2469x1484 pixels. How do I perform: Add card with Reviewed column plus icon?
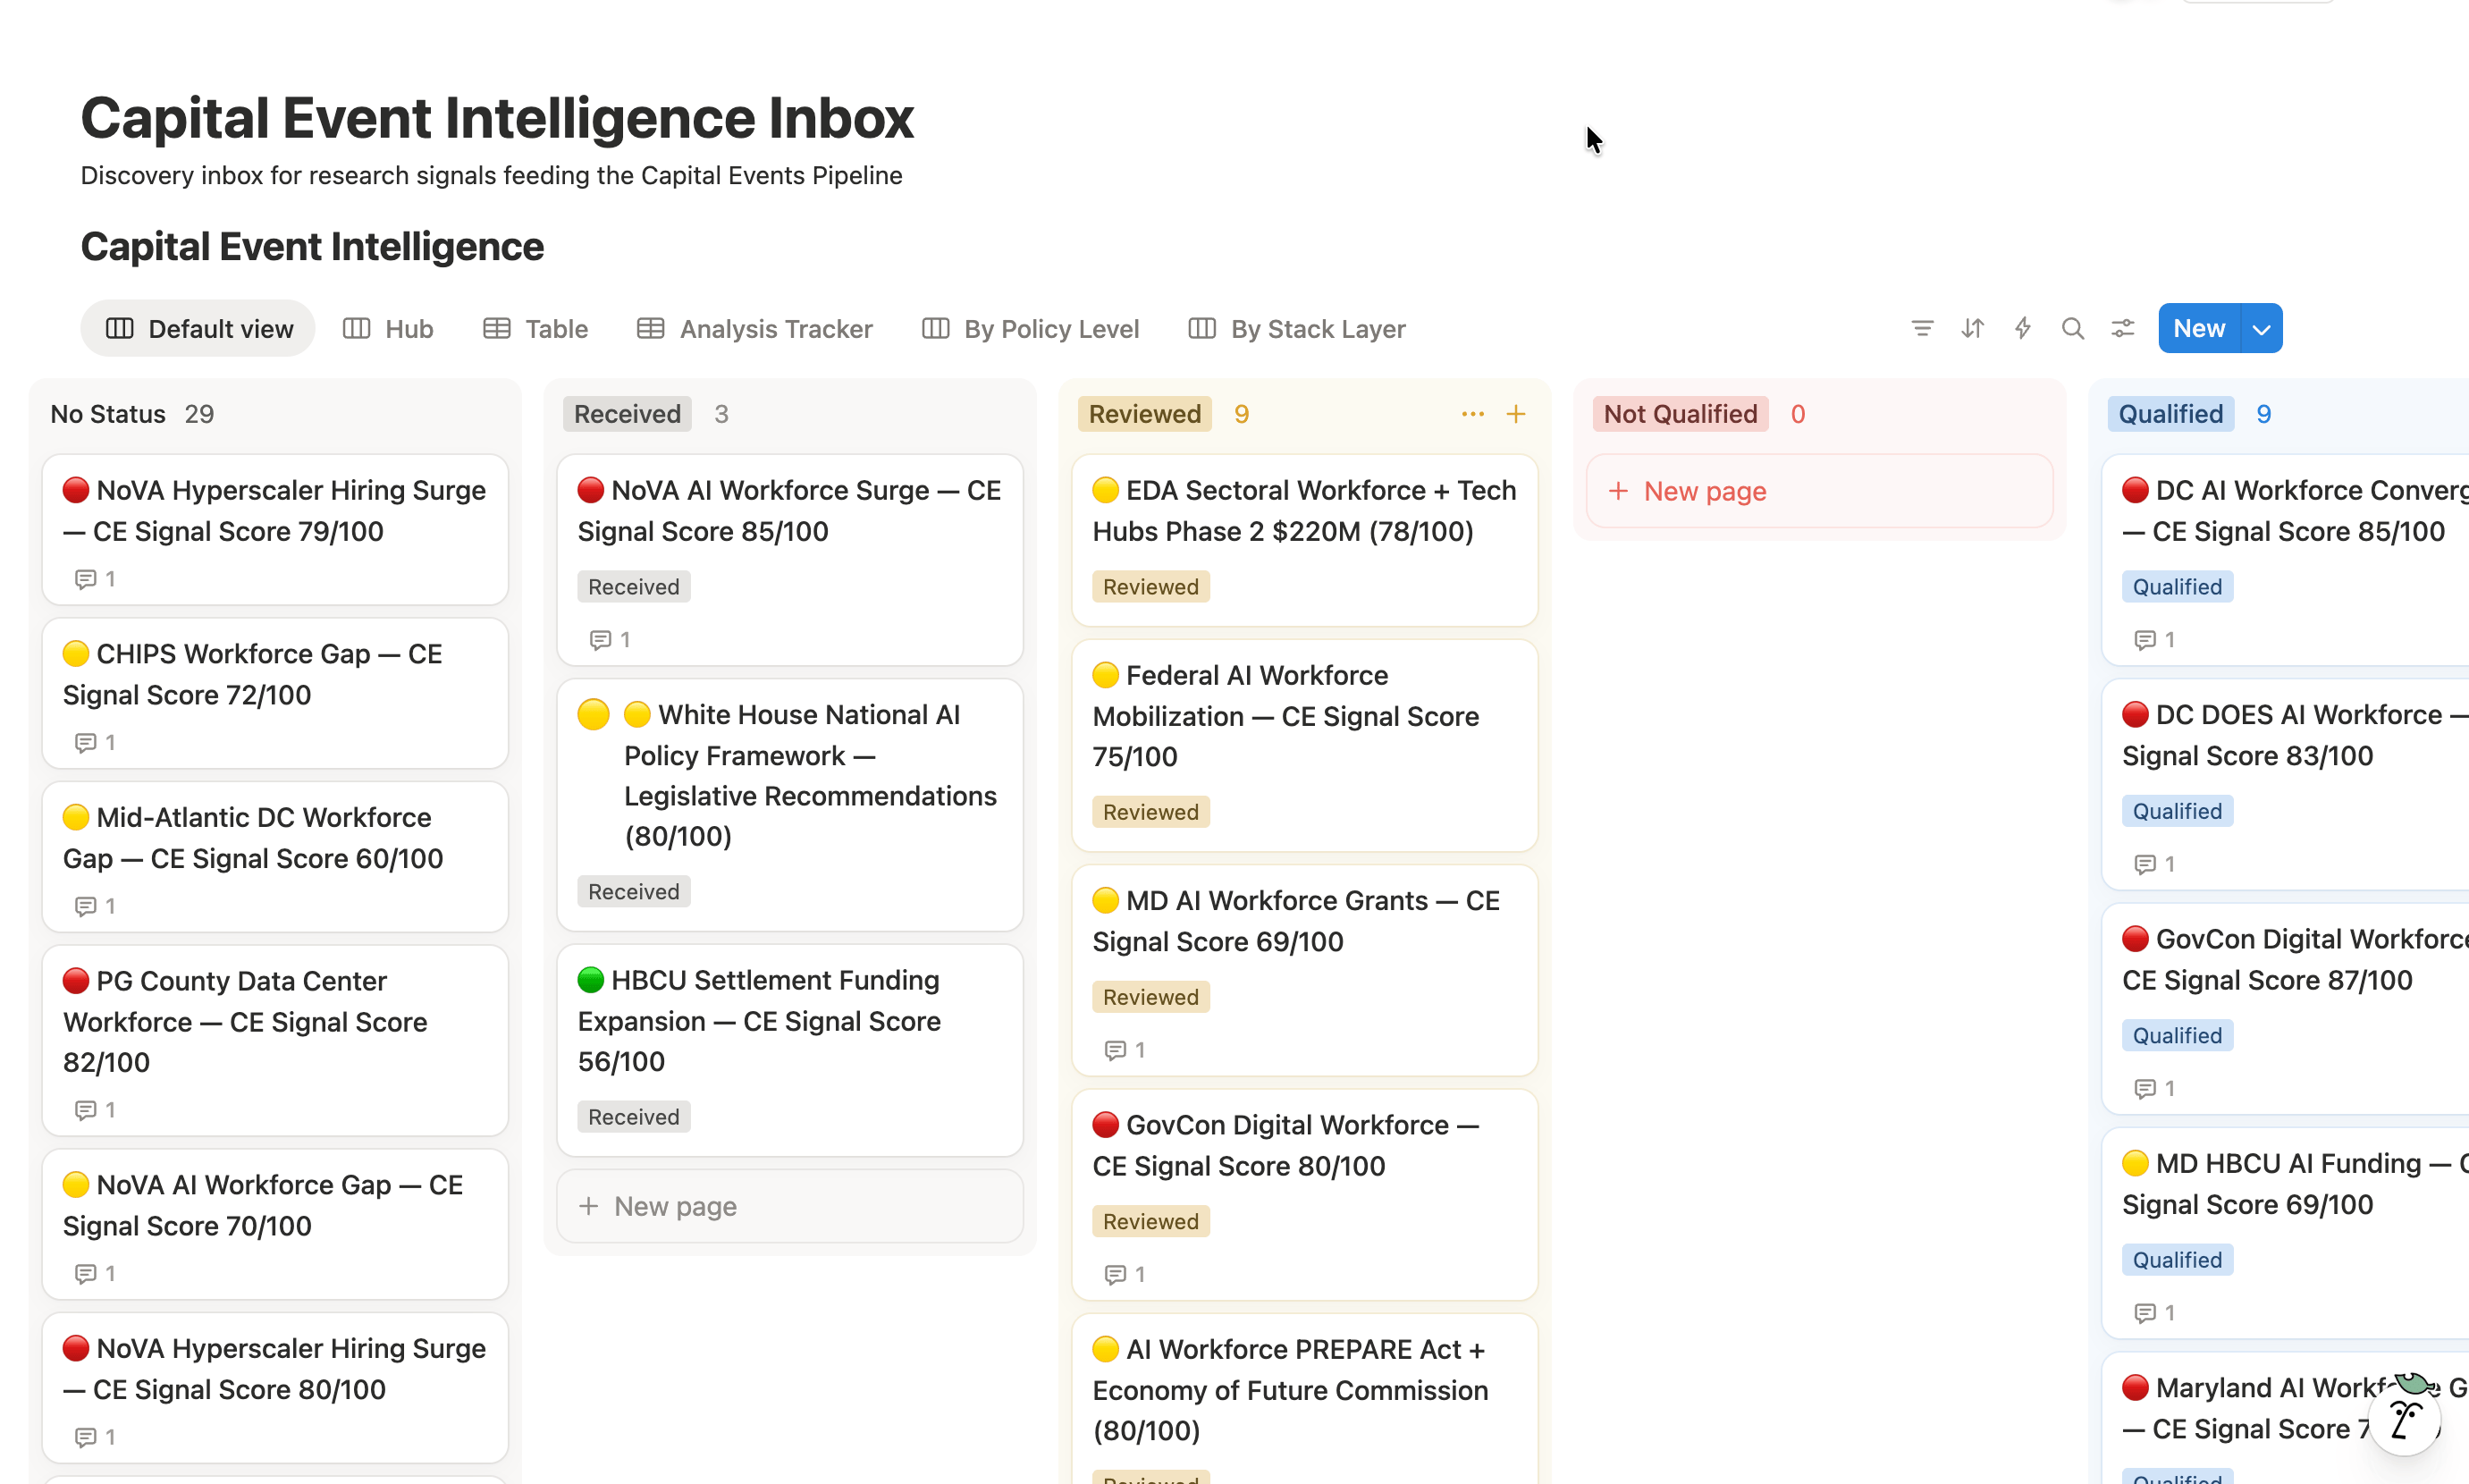point(1515,414)
